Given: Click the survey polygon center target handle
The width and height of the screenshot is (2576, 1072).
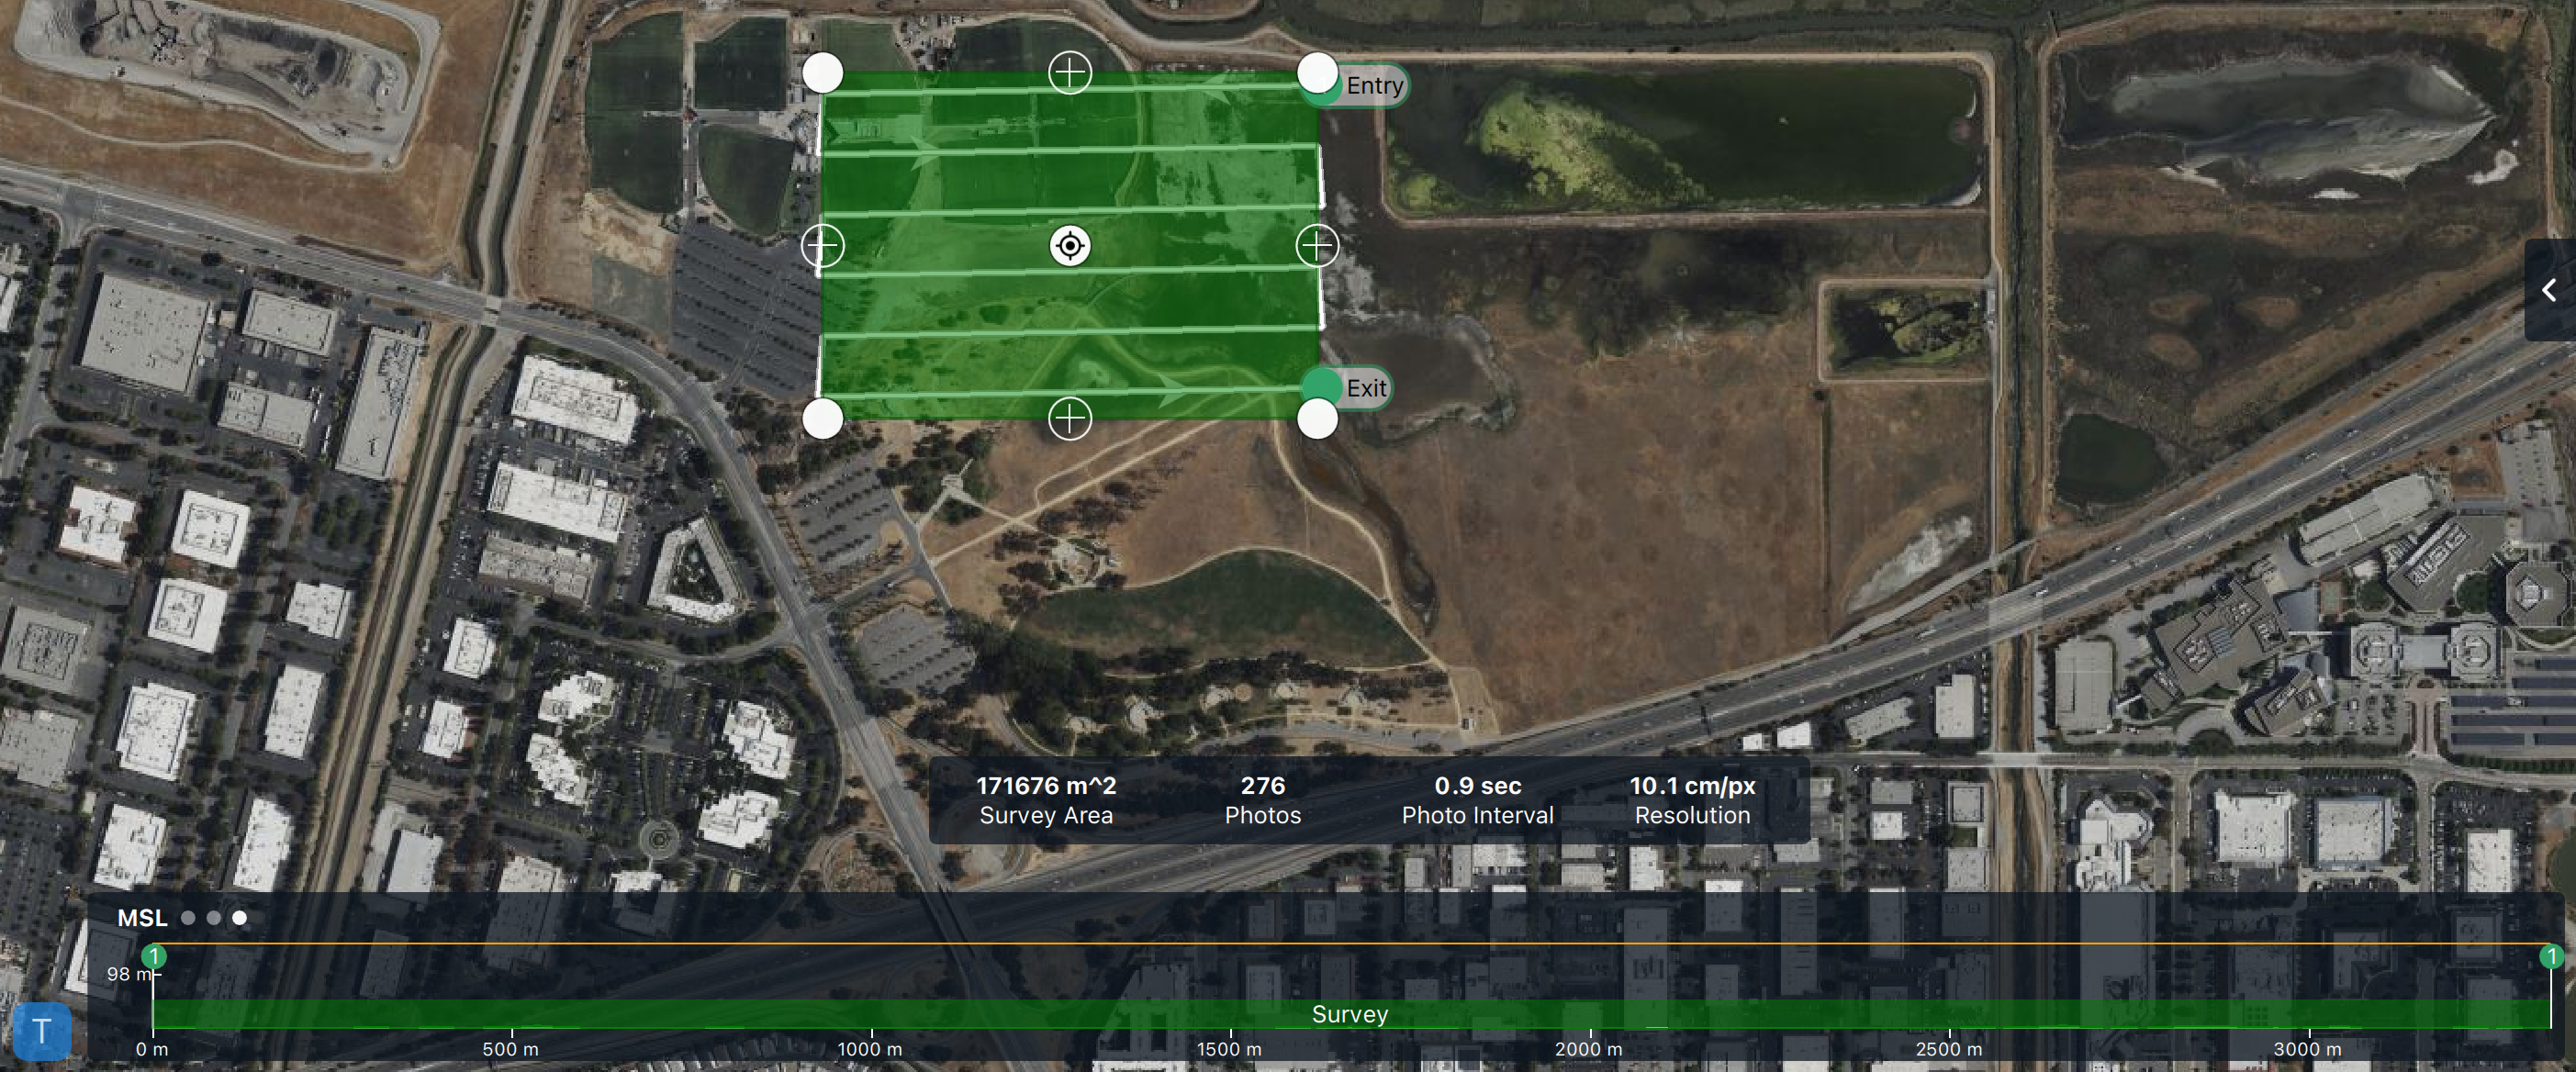Looking at the screenshot, I should [x=1069, y=245].
